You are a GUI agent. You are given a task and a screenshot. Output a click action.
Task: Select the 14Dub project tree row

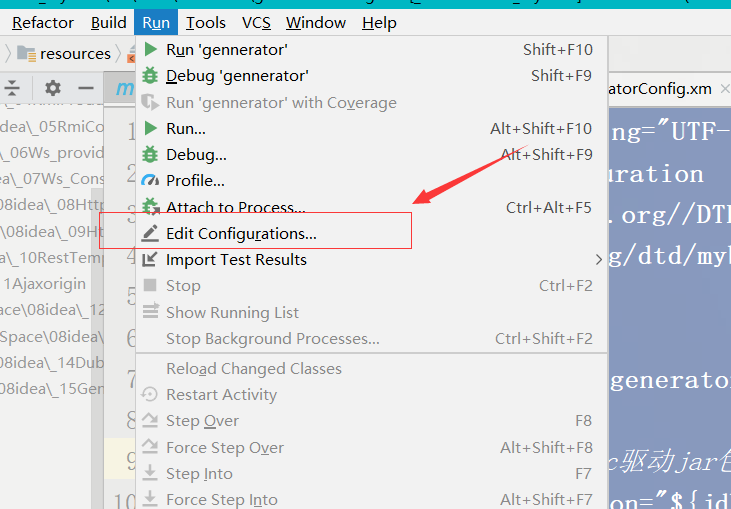click(52, 362)
